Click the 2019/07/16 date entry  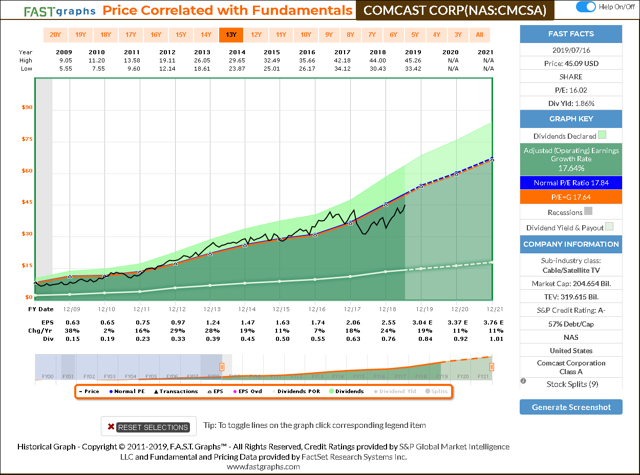[x=571, y=50]
